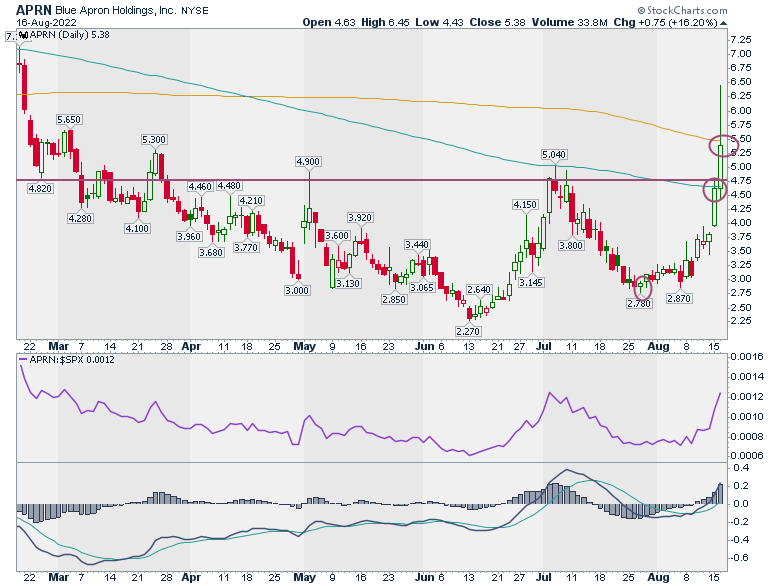The height and width of the screenshot is (586, 780).
Task: Click the 2.640 price label
Action: [479, 290]
